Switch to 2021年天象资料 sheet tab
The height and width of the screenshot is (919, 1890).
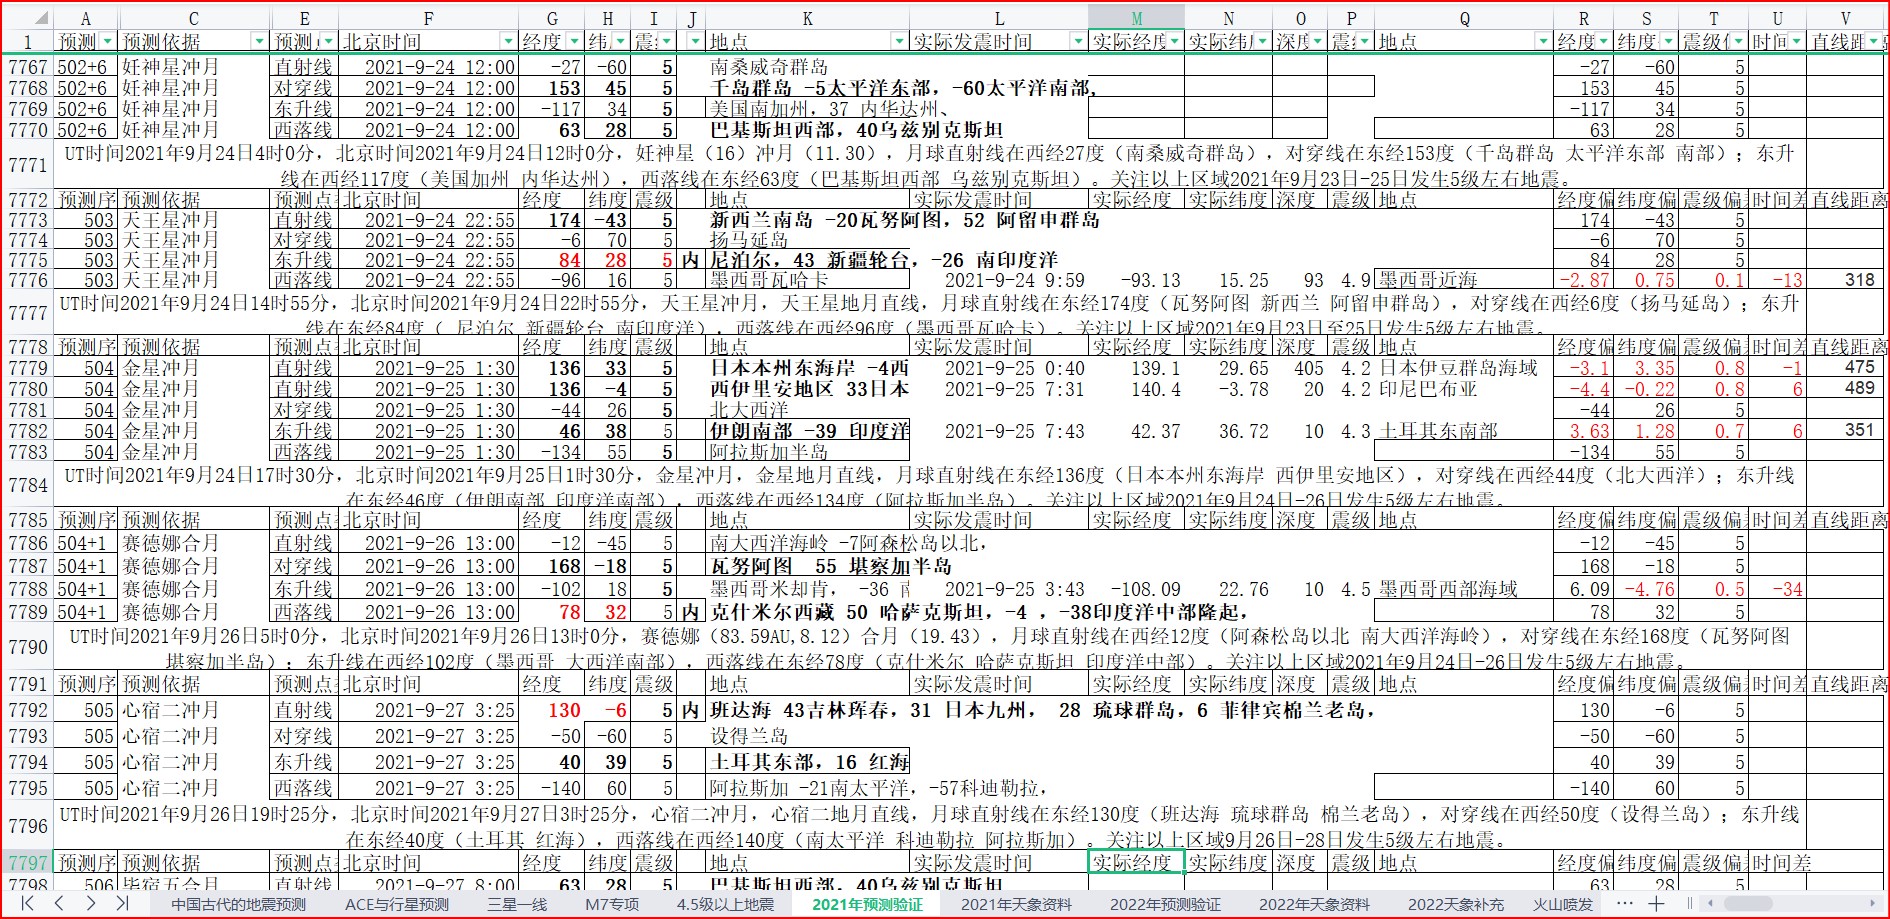(x=1016, y=904)
